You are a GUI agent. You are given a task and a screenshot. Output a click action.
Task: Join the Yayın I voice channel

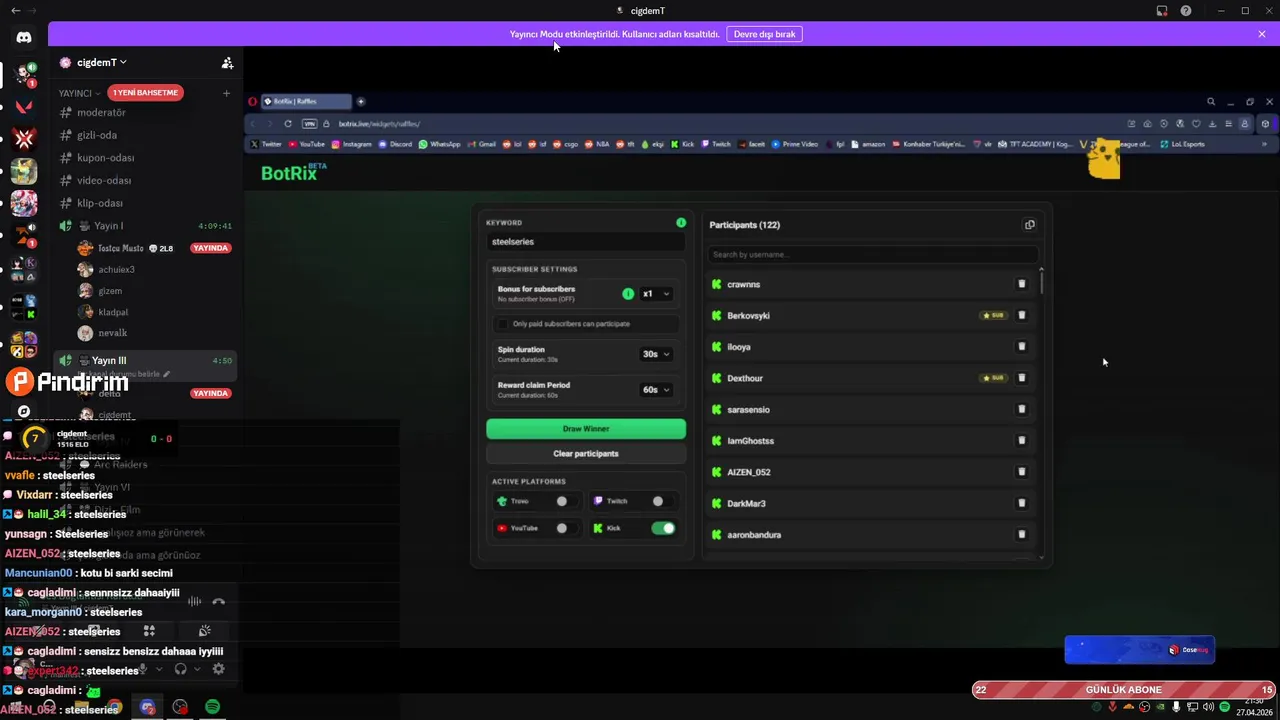(145, 226)
